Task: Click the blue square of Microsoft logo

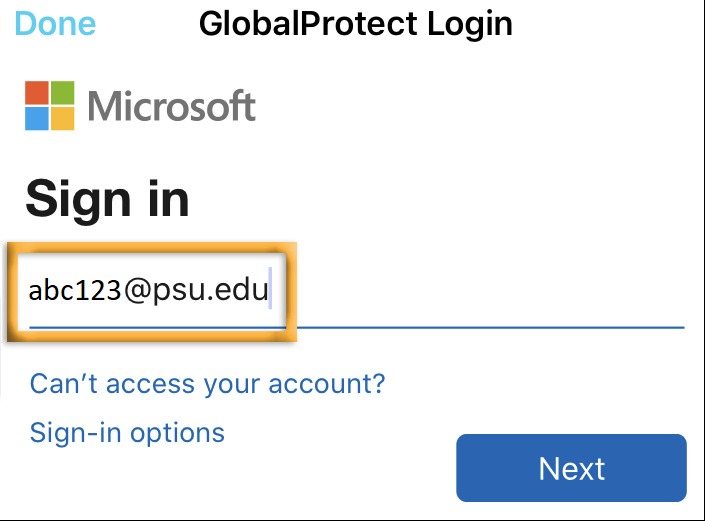Action: pos(37,118)
